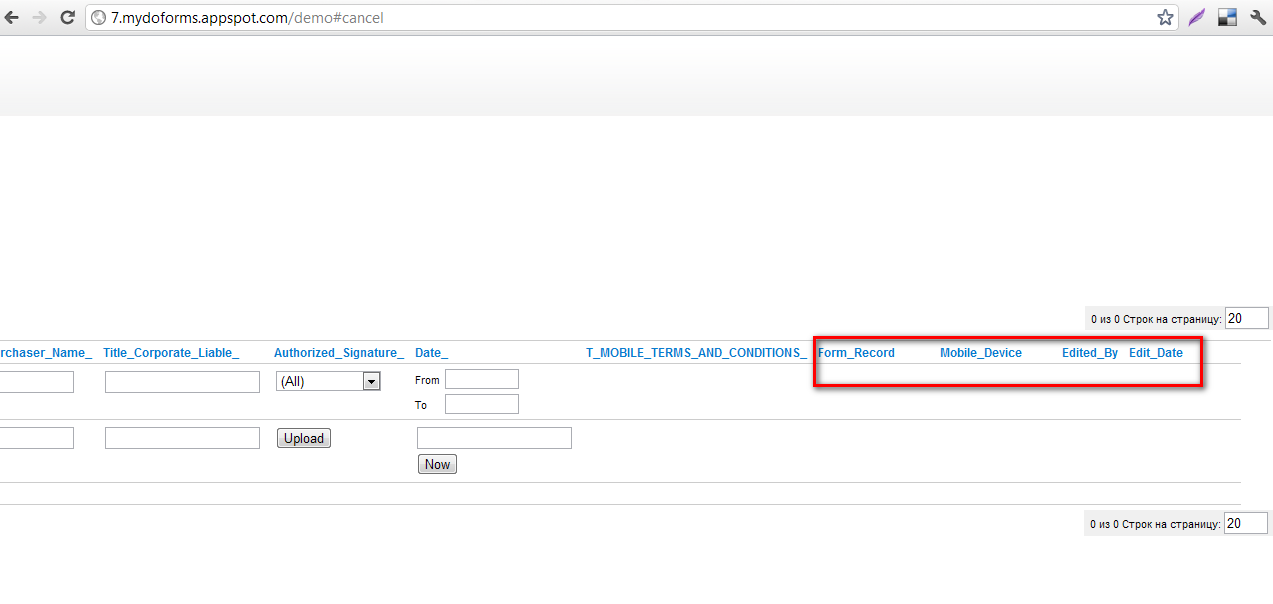Open the Chrome wrench menu

[1258, 18]
